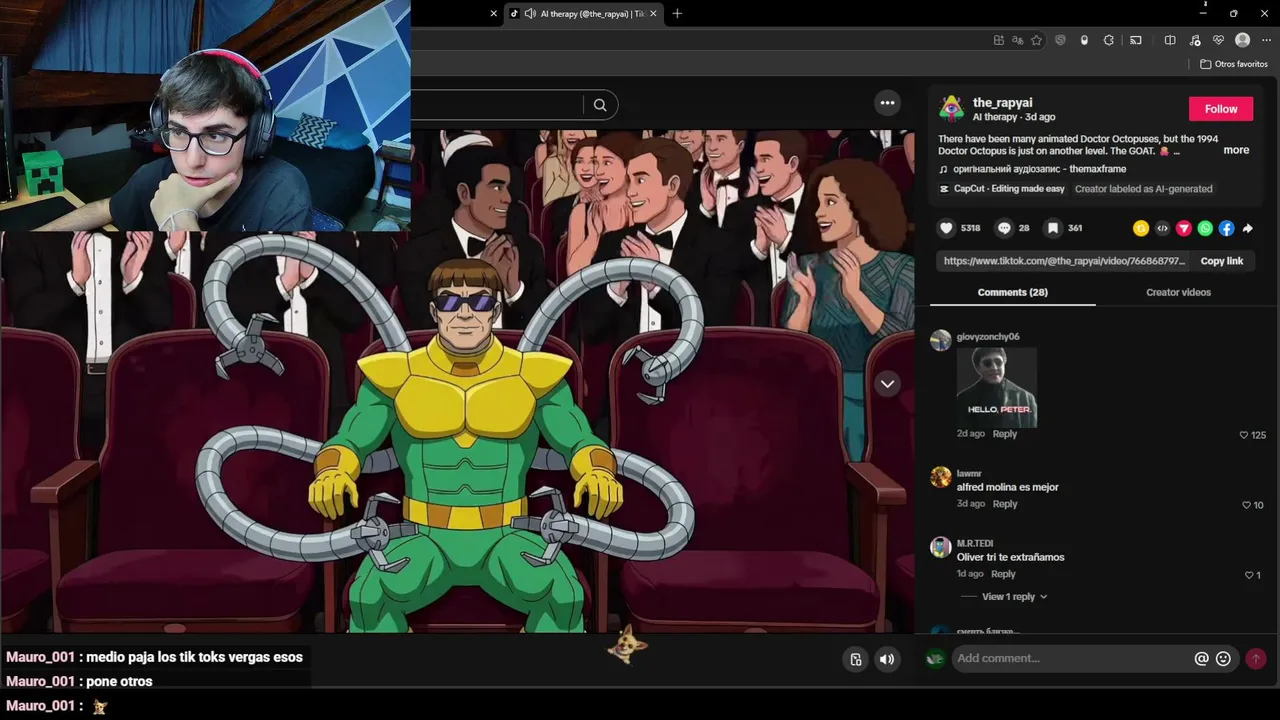This screenshot has height=720, width=1280.
Task: Open browser extensions puzzle icon
Action: pos(1109,40)
